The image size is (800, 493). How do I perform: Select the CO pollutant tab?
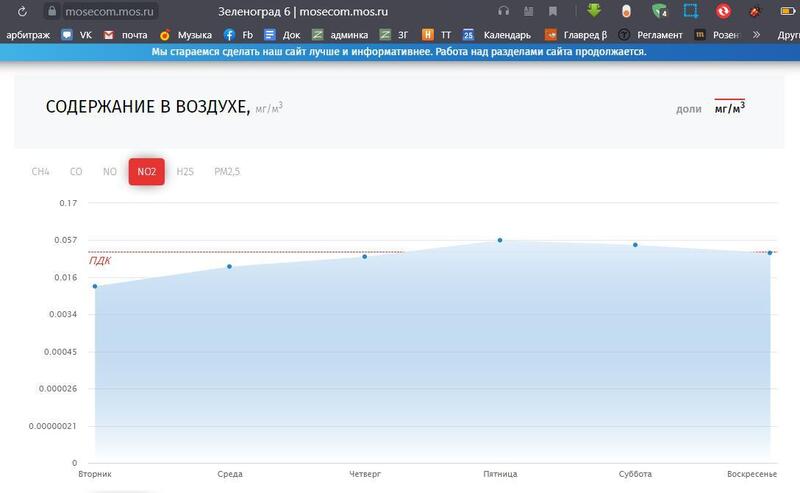point(76,172)
